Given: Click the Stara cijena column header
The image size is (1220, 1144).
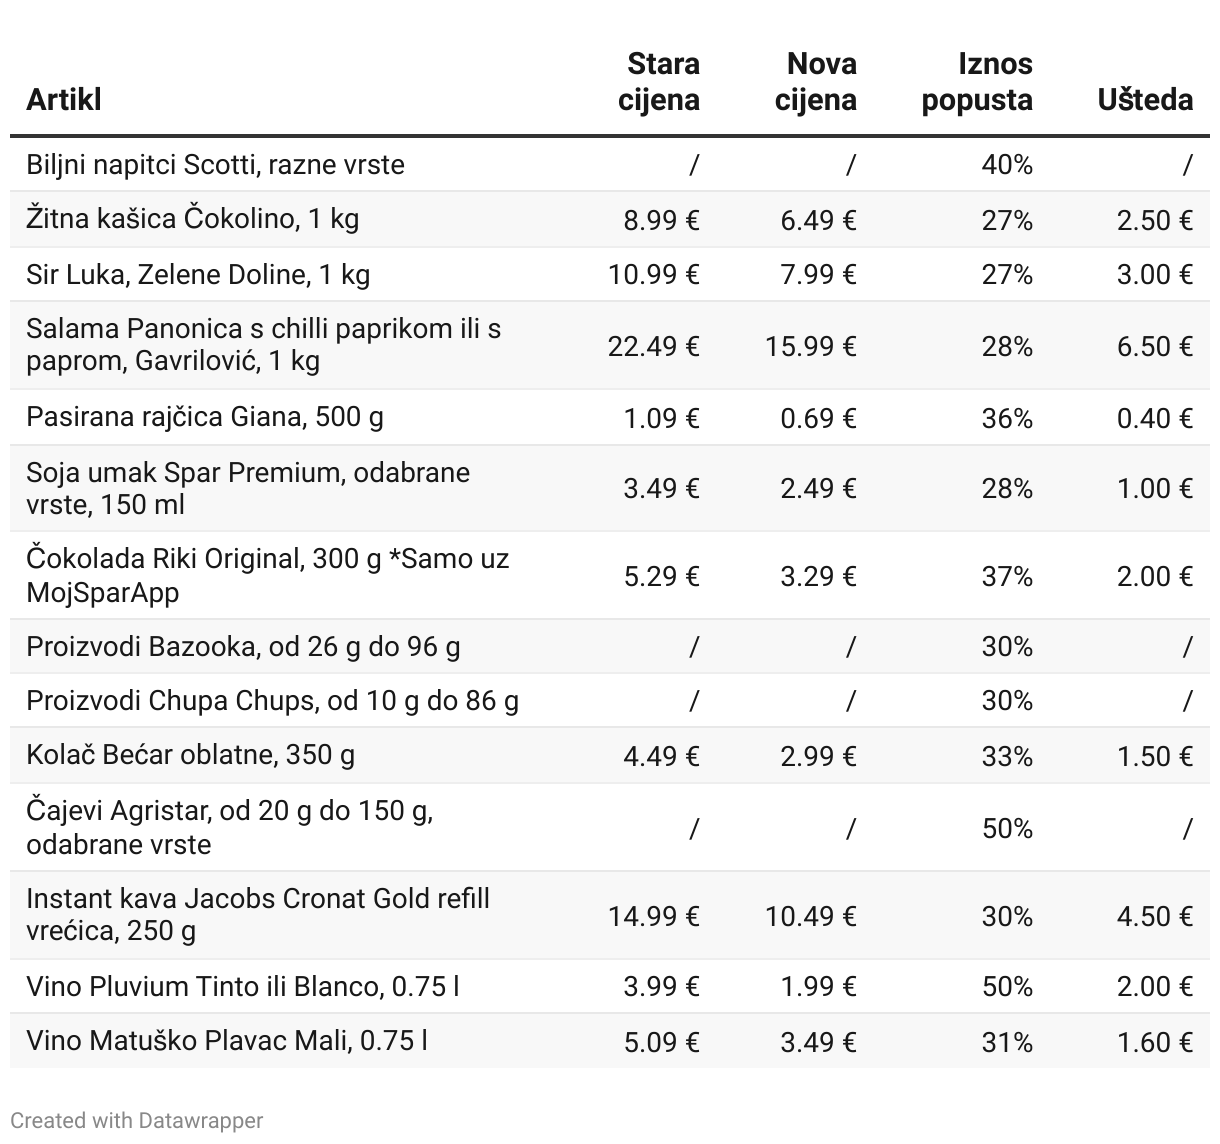Looking at the screenshot, I should tap(659, 82).
